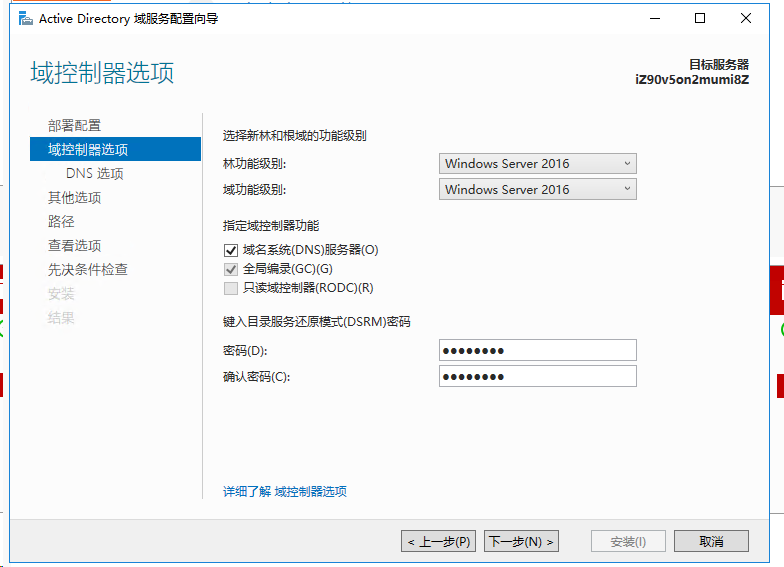The image size is (784, 567).
Task: Close the wizard window
Action: coord(746,18)
